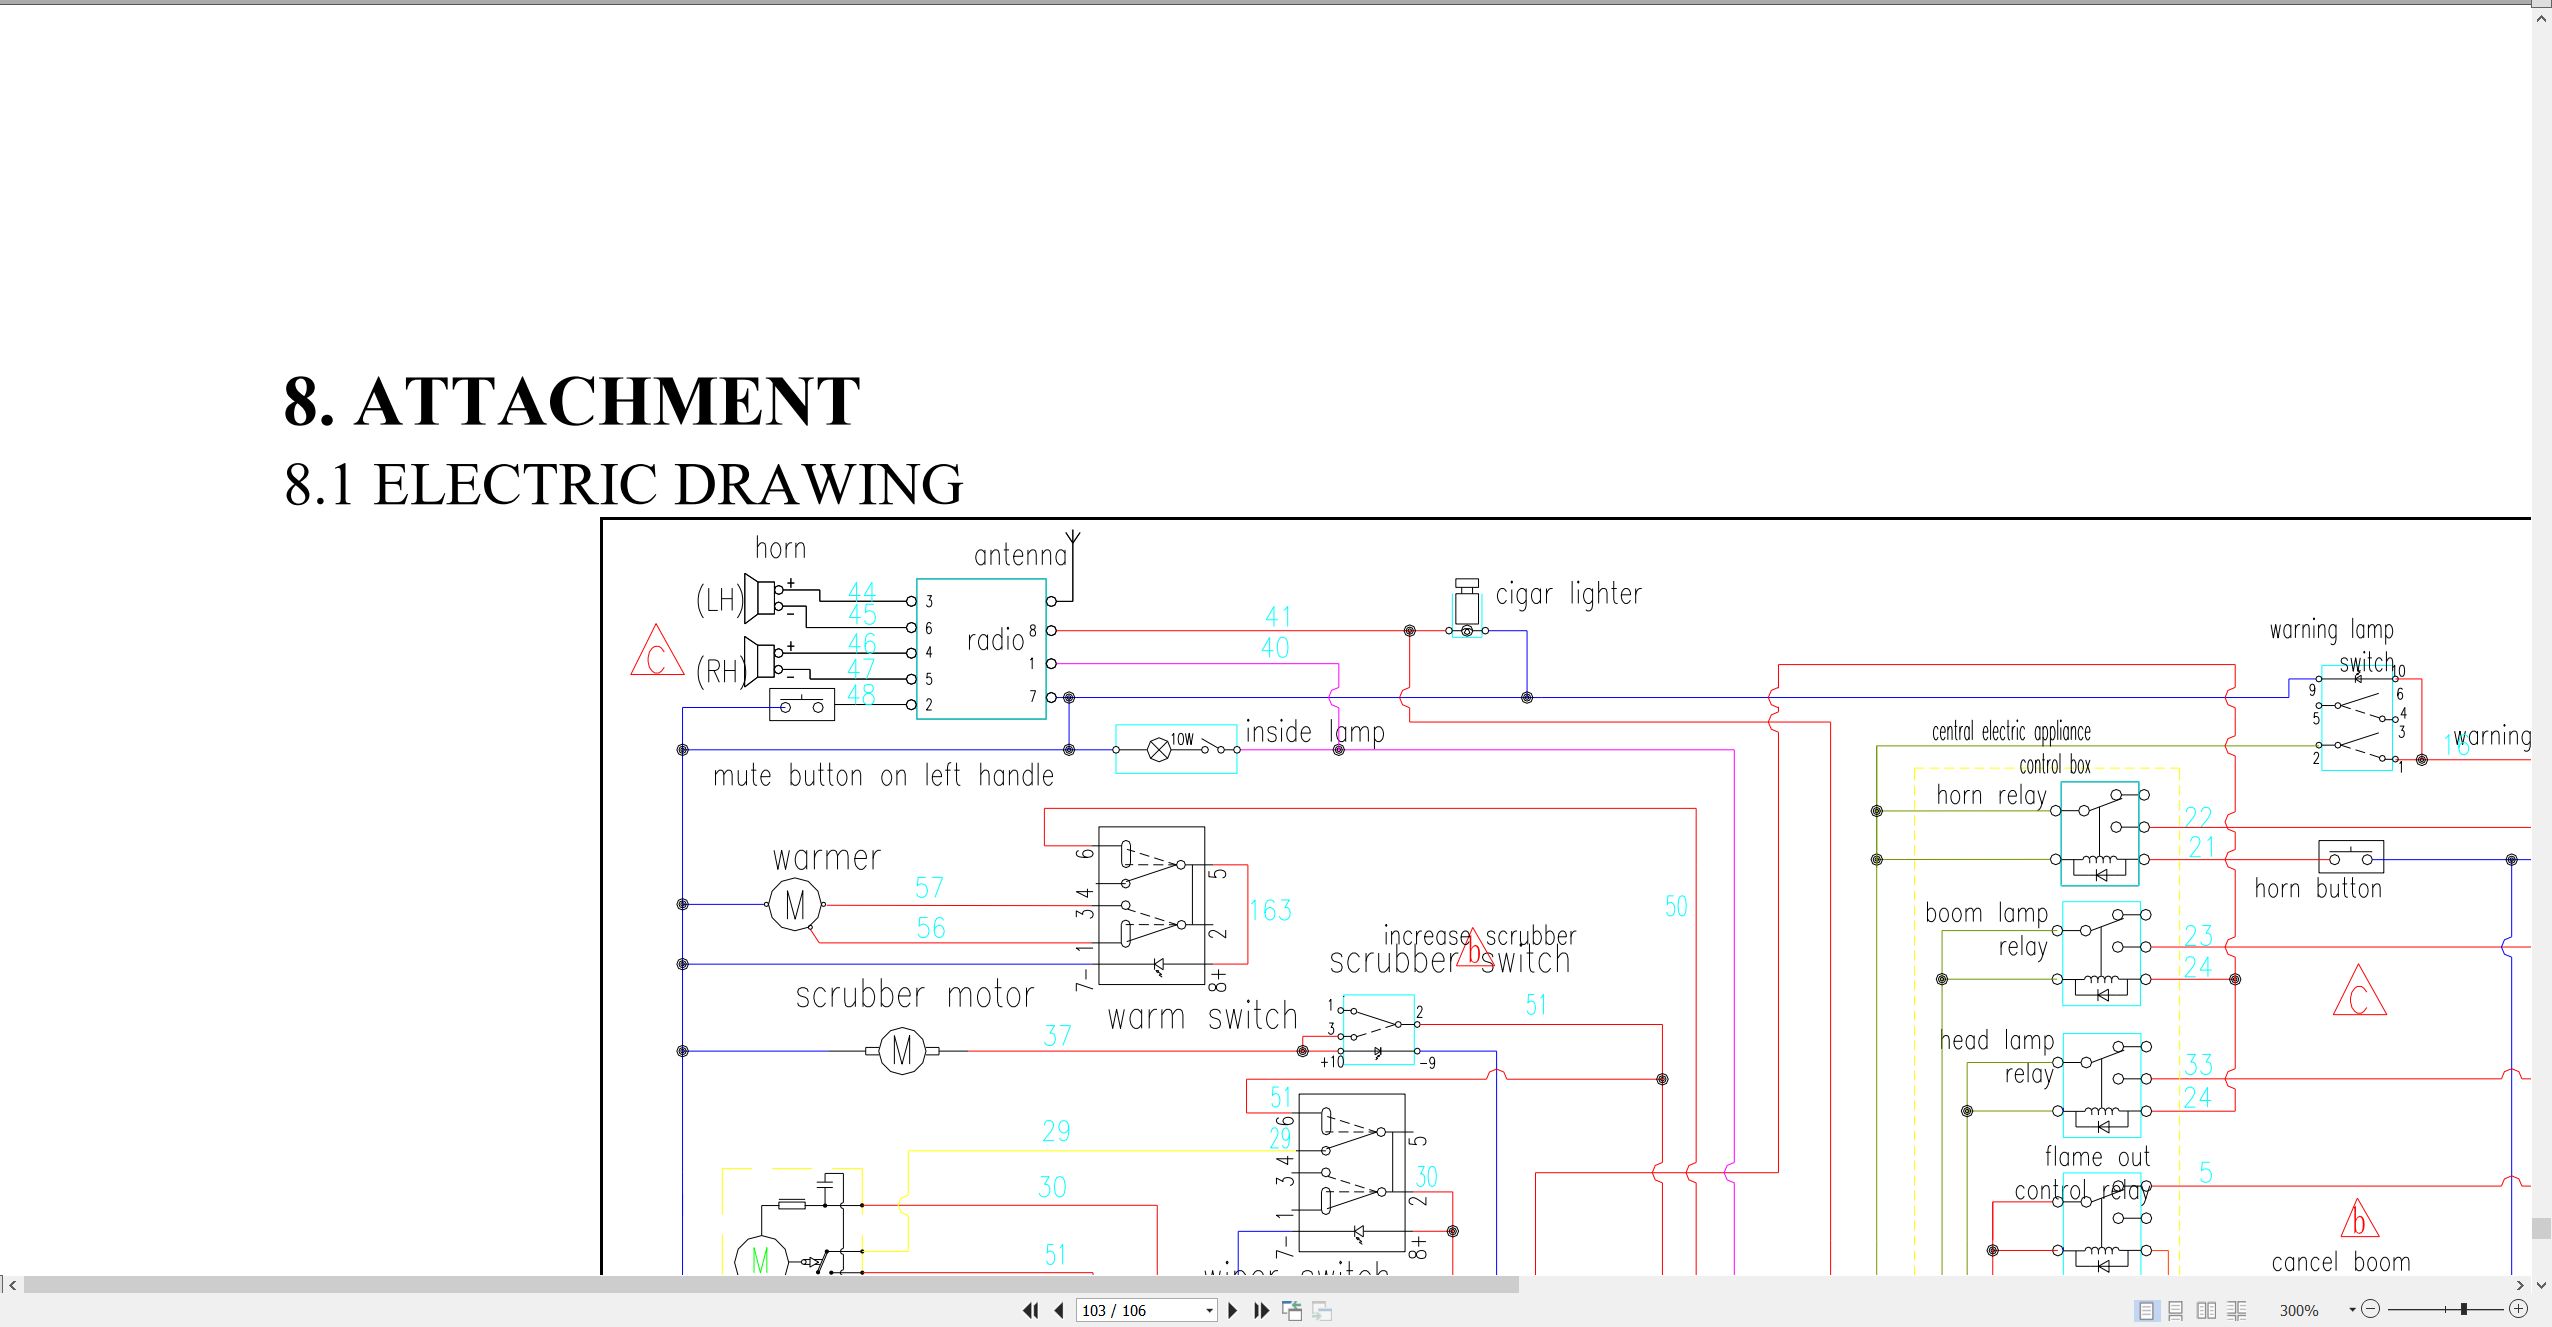Select single page view mode
Screen dimensions: 2552x1327
[2146, 1310]
